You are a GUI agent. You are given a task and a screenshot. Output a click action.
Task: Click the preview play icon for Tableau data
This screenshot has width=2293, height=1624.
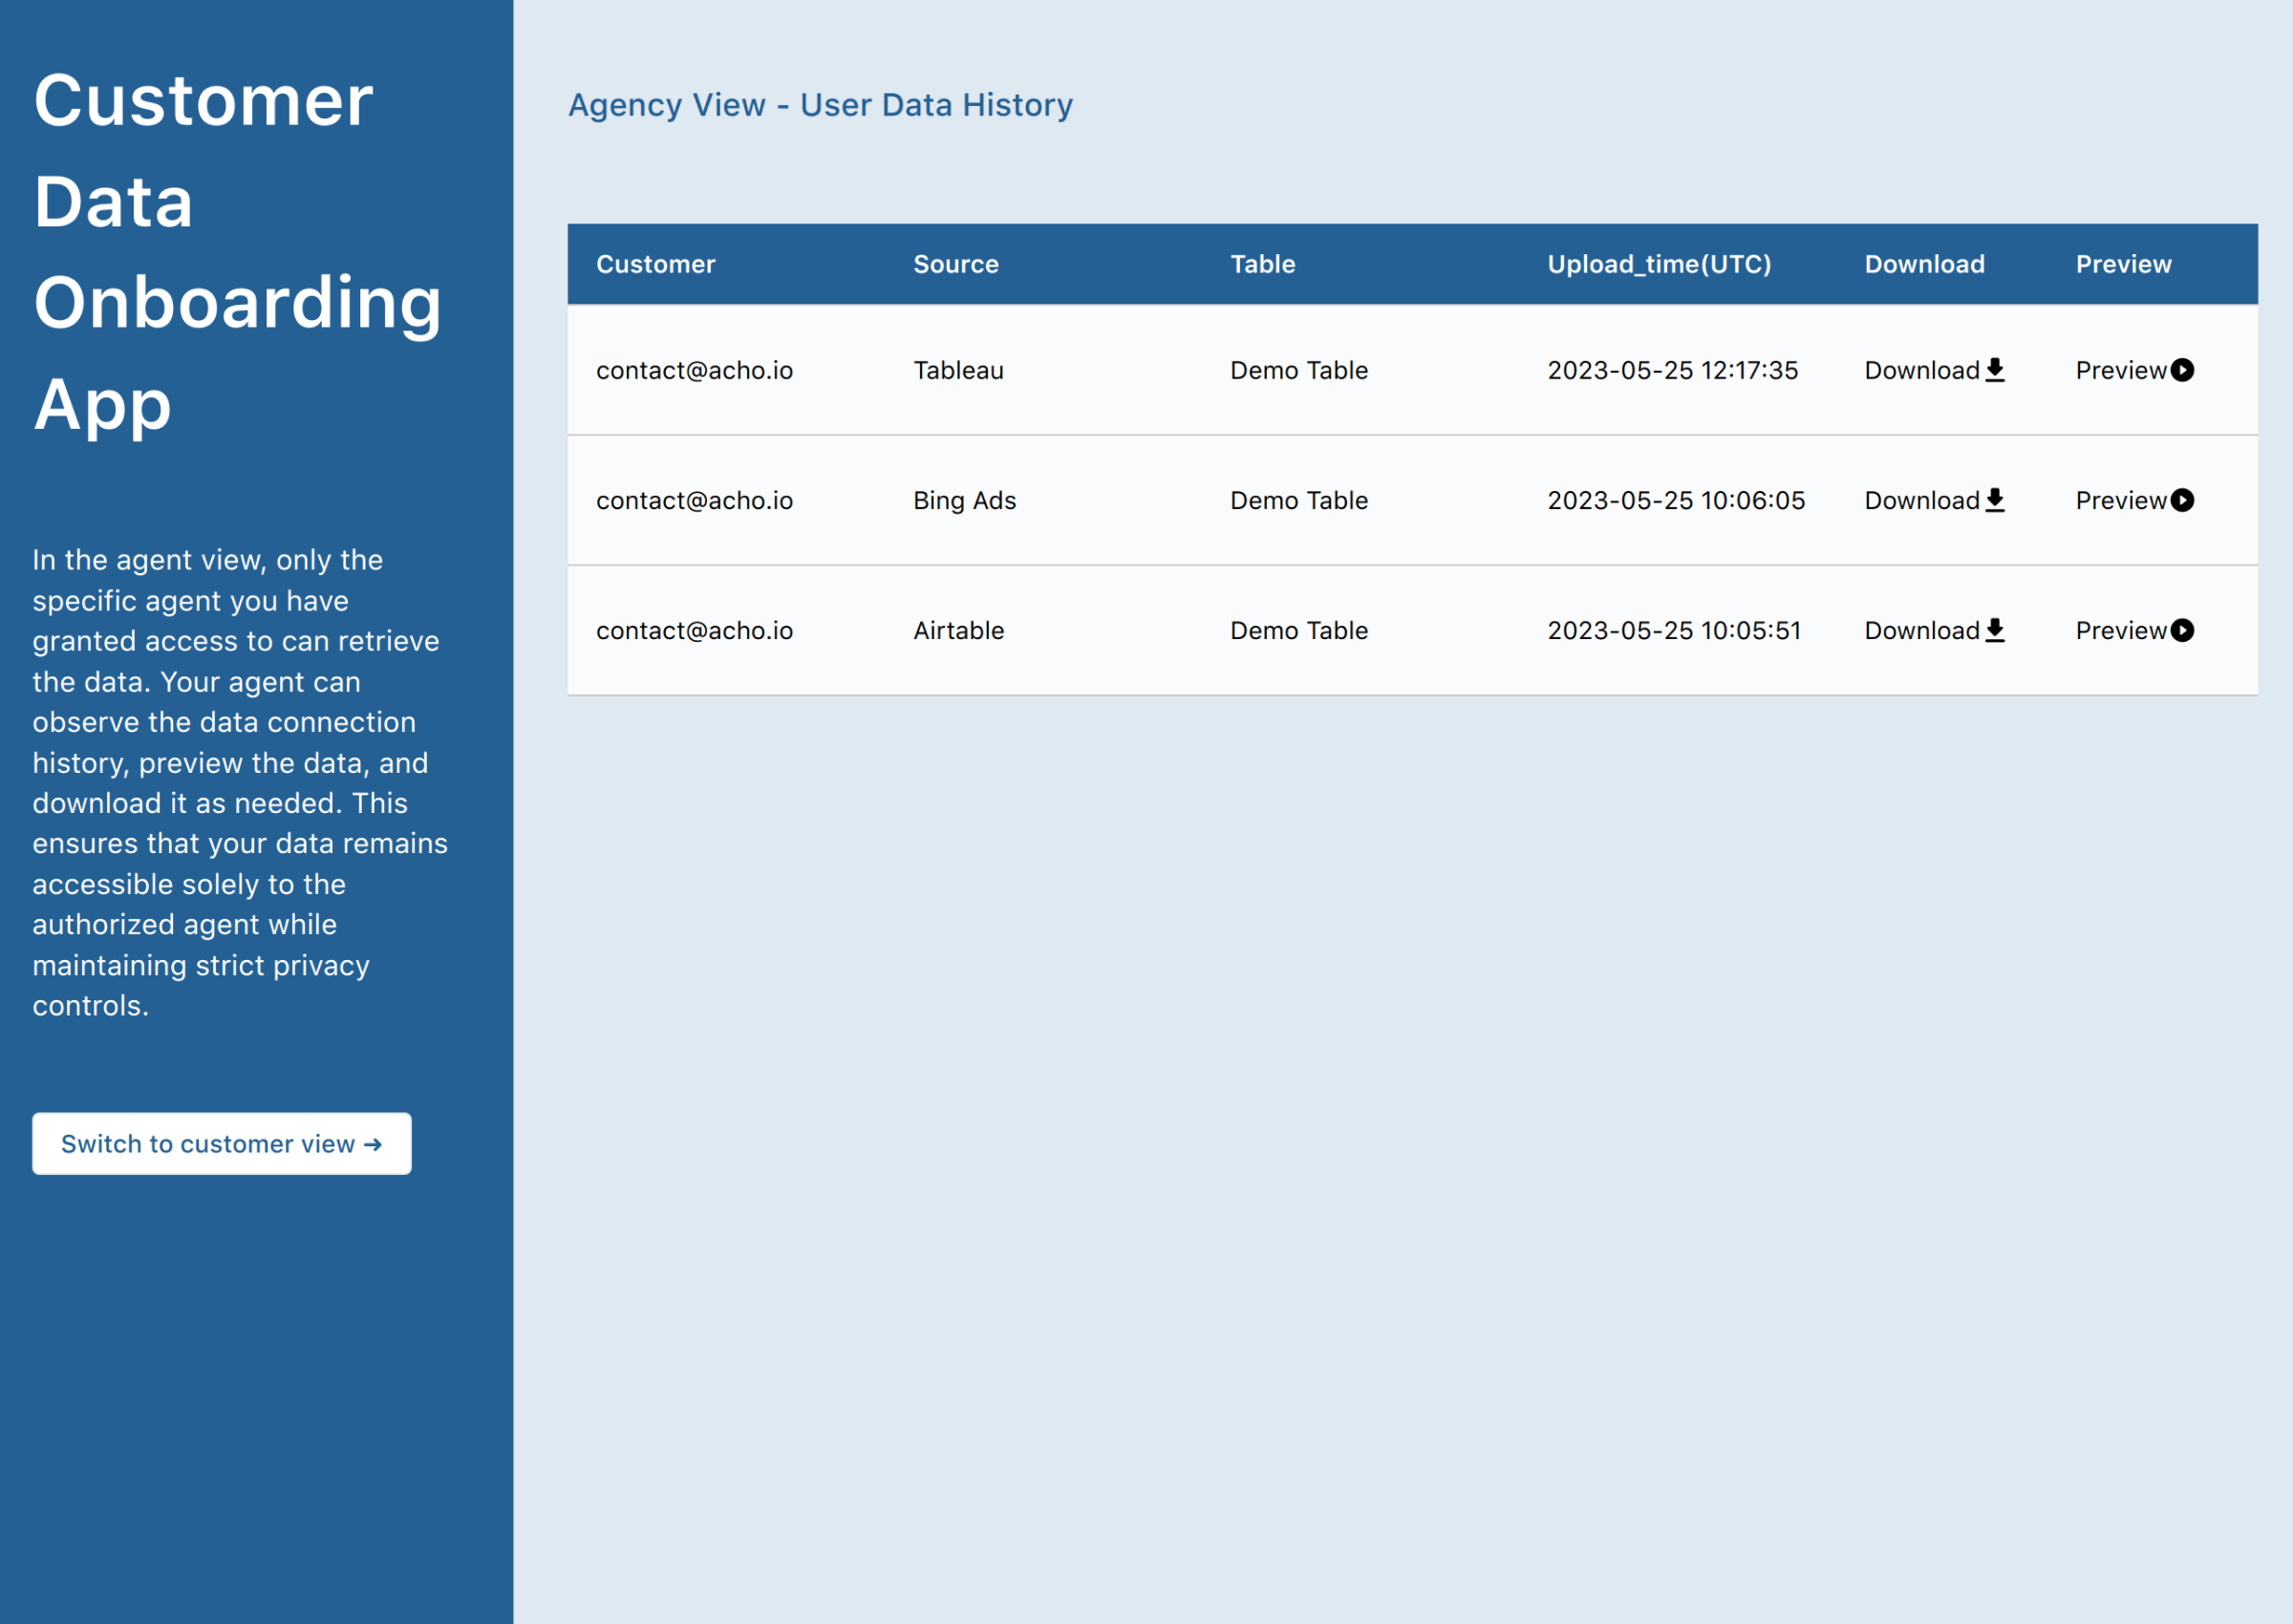2183,369
